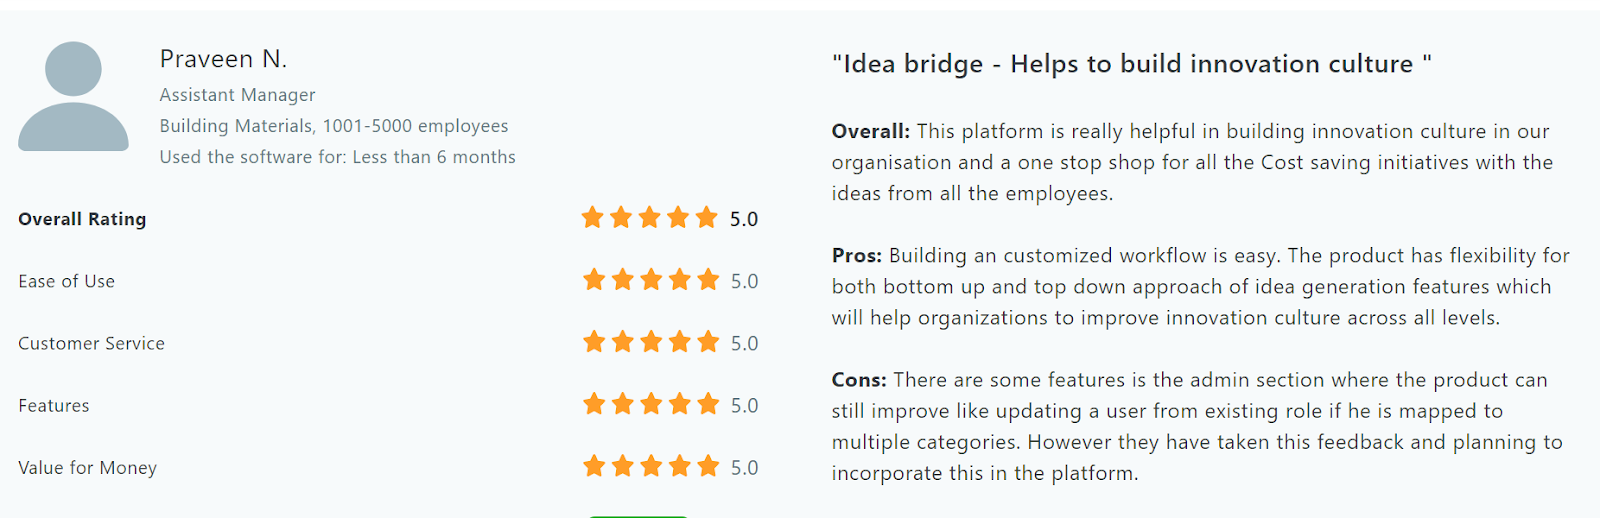This screenshot has width=1600, height=518.
Task: Click the Cons heading in review
Action: [859, 380]
